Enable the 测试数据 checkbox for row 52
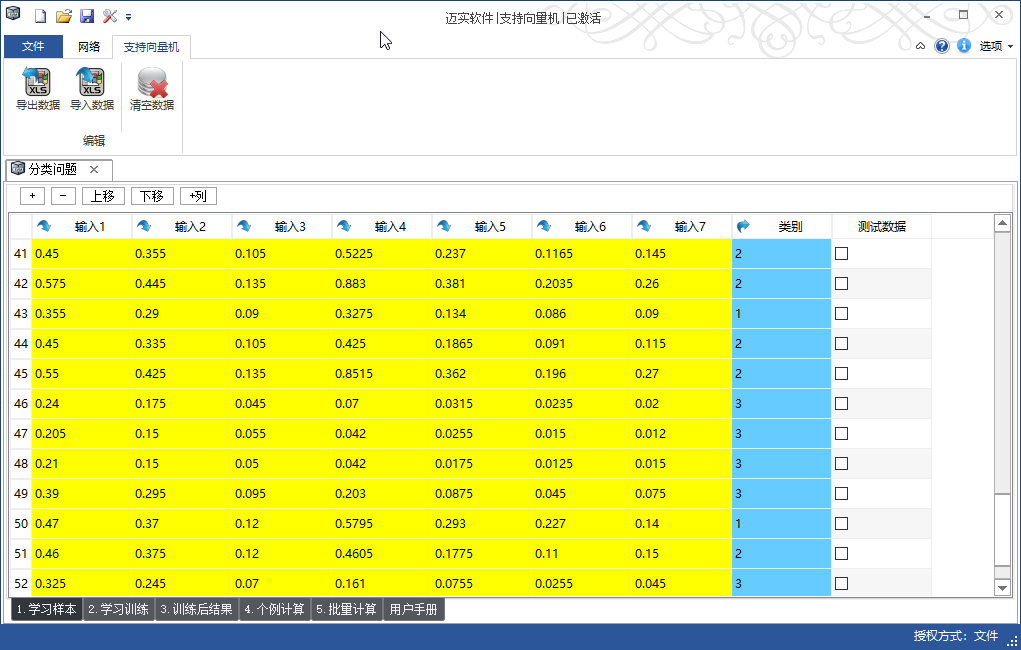 click(x=841, y=584)
